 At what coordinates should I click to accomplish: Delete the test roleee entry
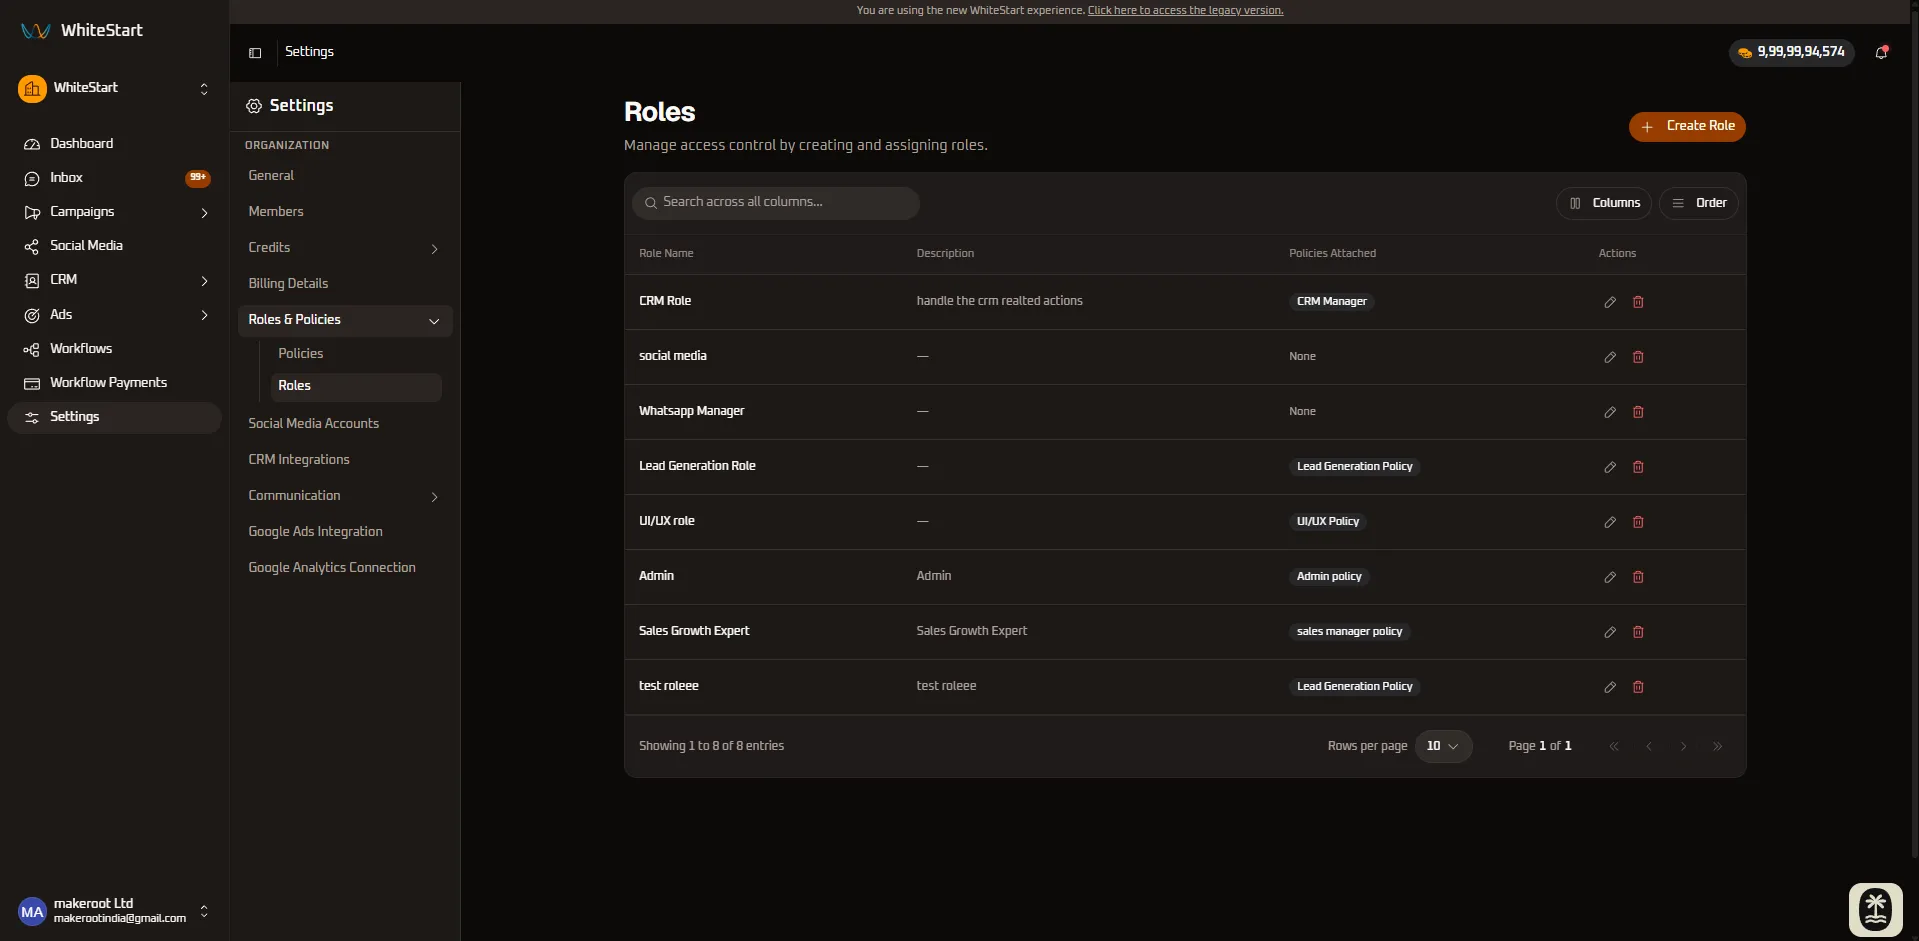tap(1638, 687)
